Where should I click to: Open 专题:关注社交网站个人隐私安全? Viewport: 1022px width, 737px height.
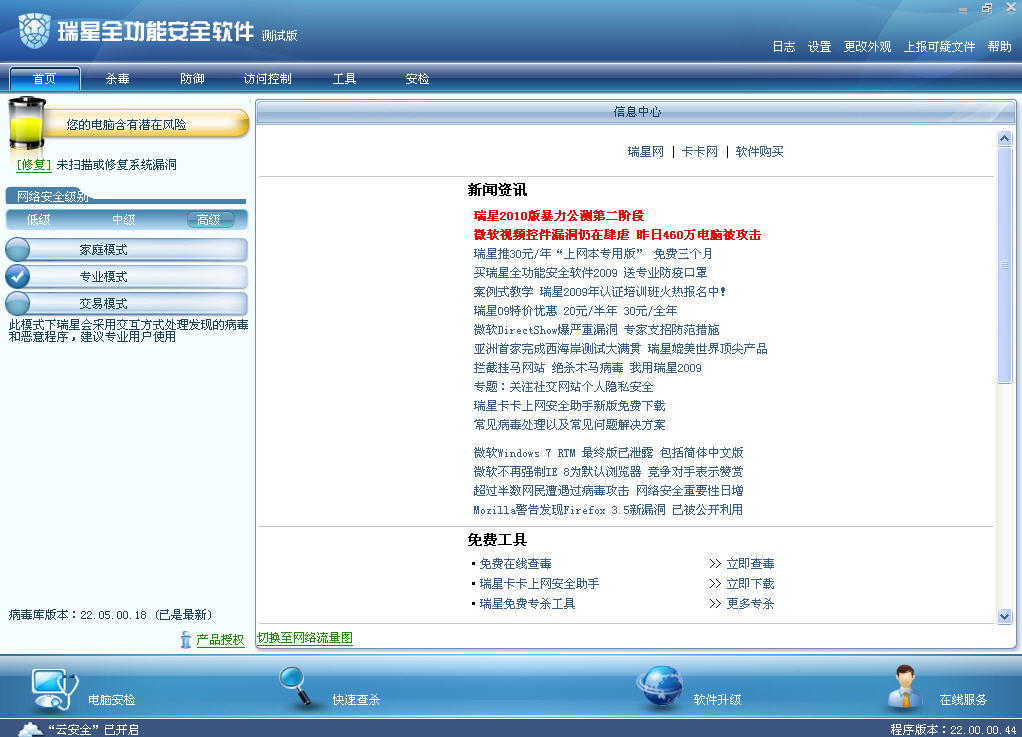pyautogui.click(x=563, y=386)
